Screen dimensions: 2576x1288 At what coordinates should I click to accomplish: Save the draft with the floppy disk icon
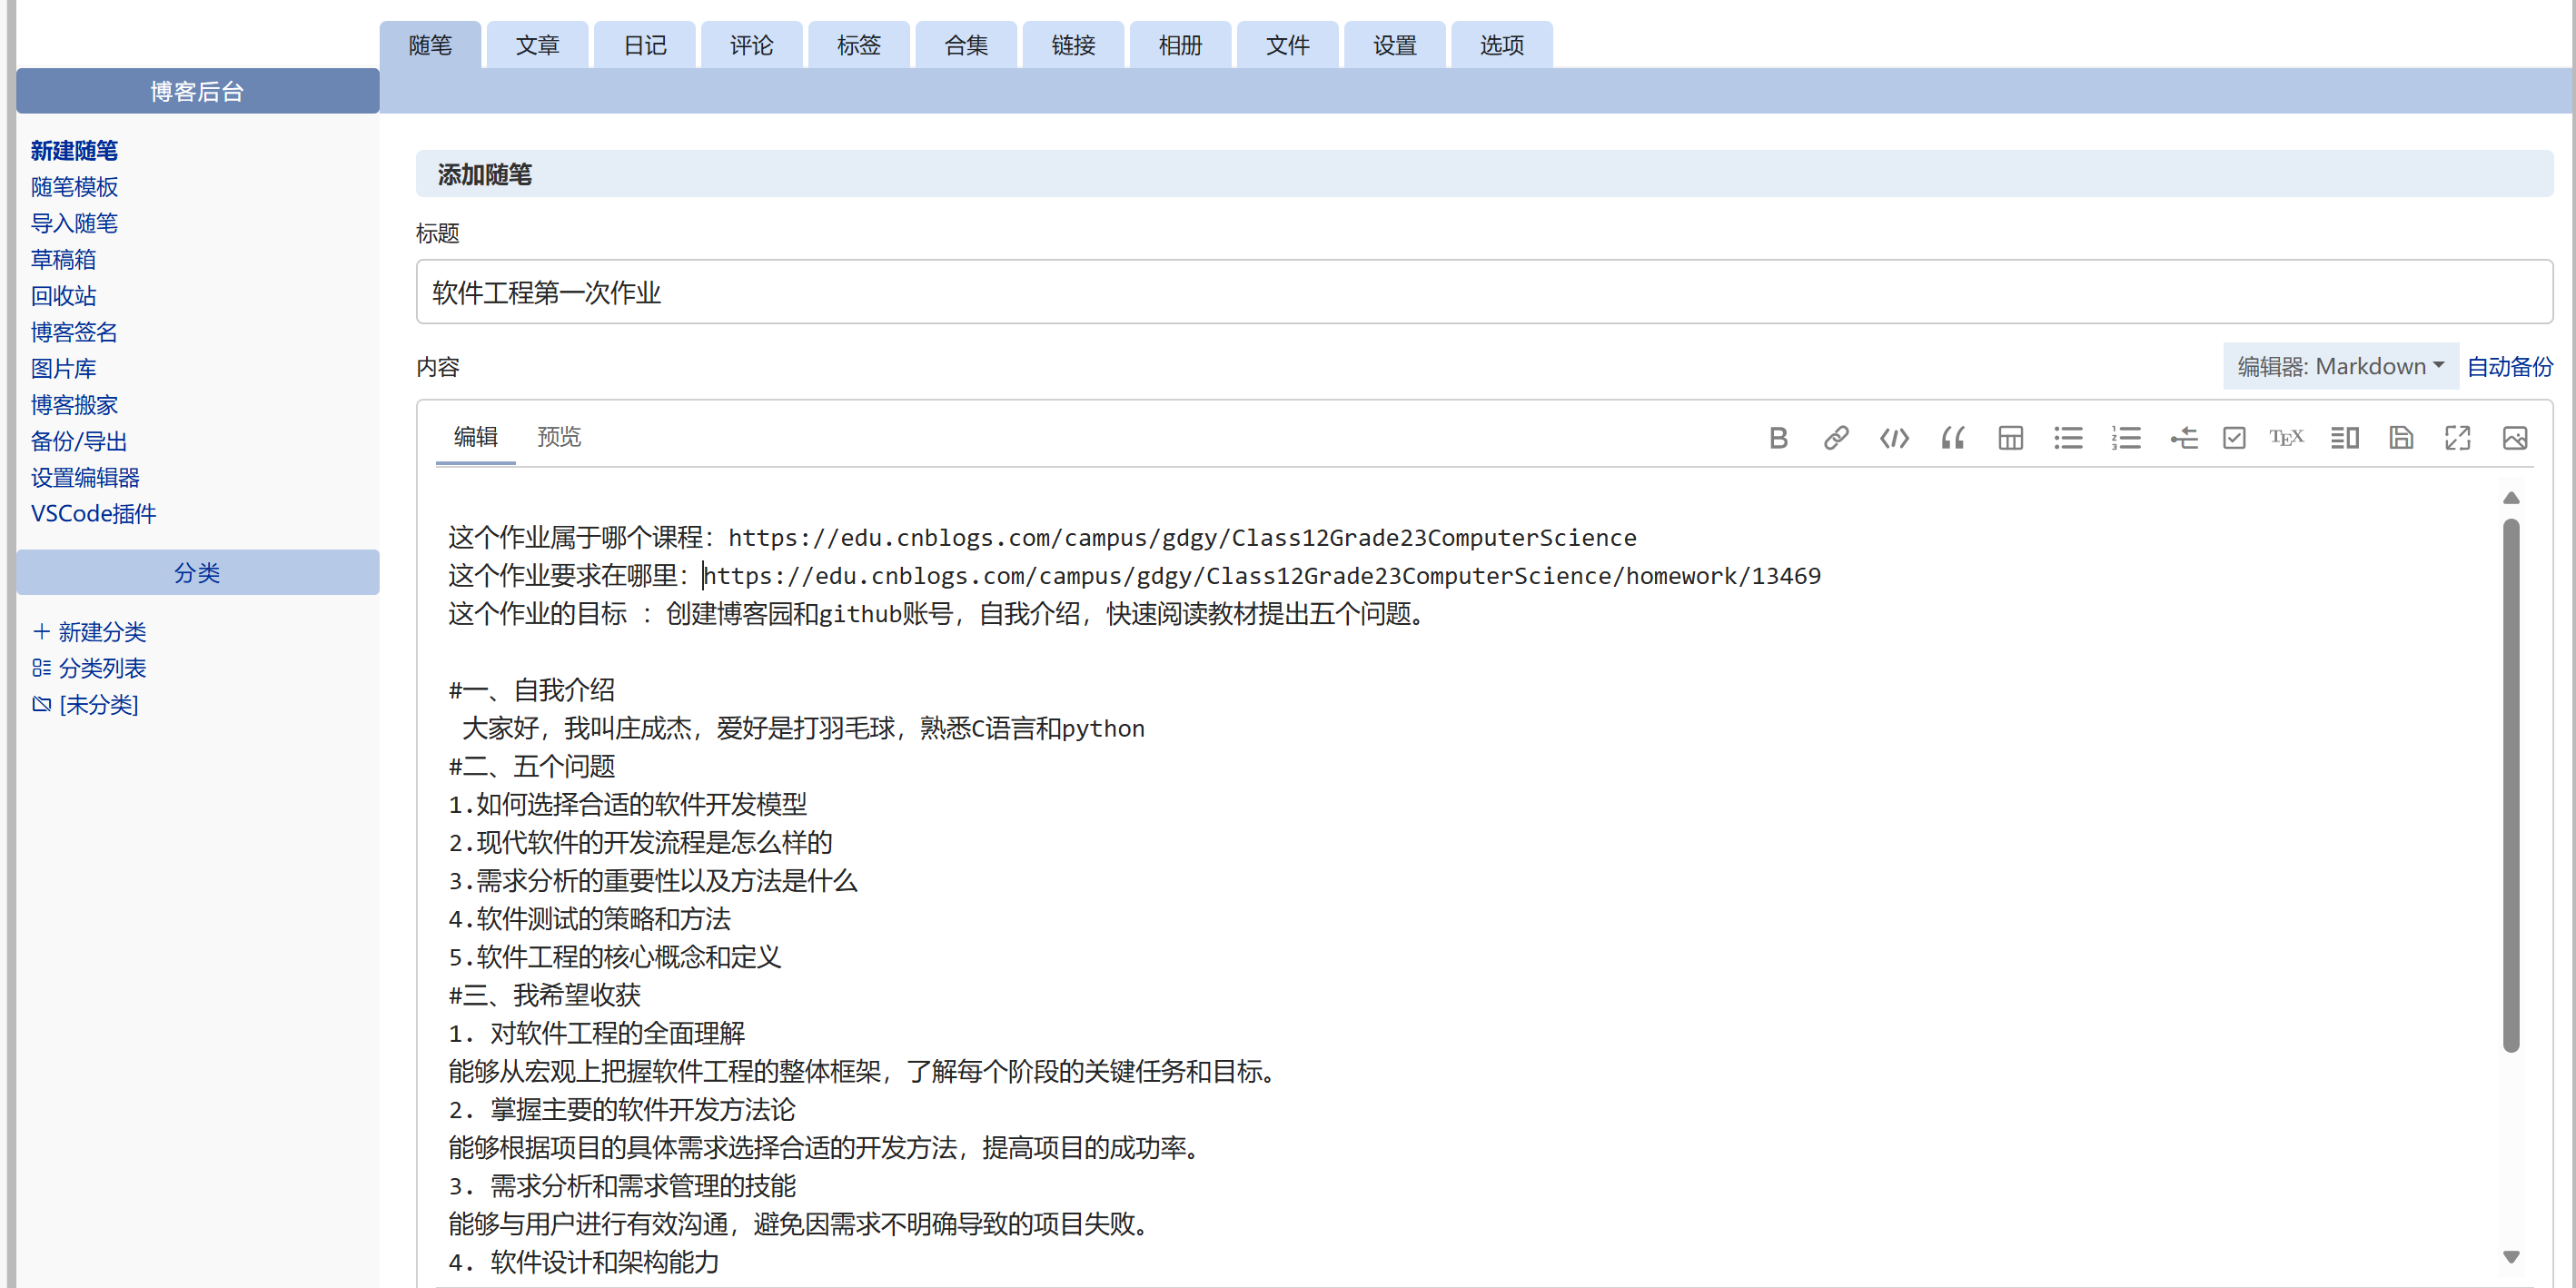2400,438
